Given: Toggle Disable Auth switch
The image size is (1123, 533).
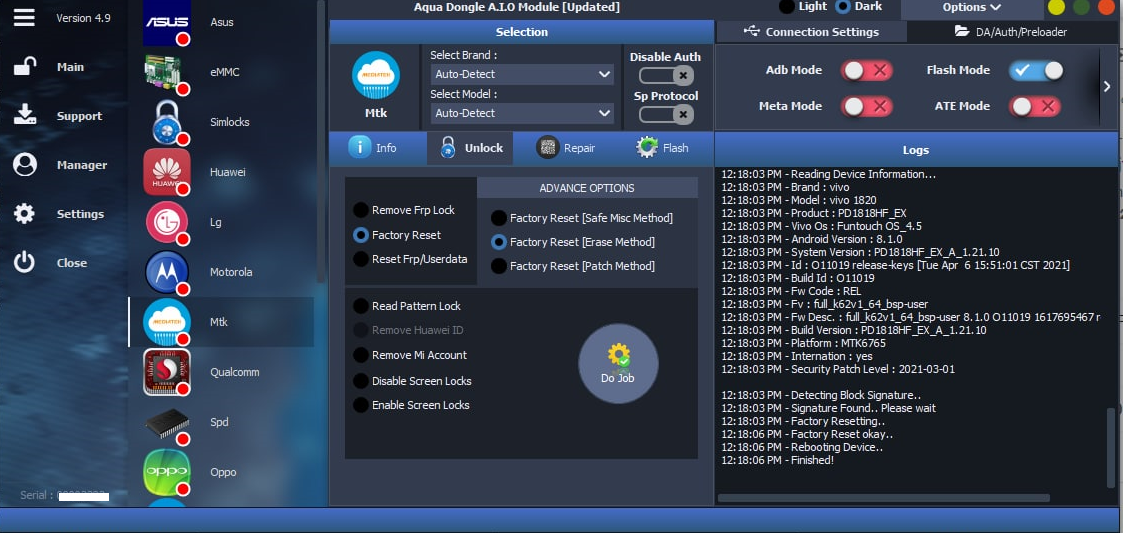Looking at the screenshot, I should (666, 75).
